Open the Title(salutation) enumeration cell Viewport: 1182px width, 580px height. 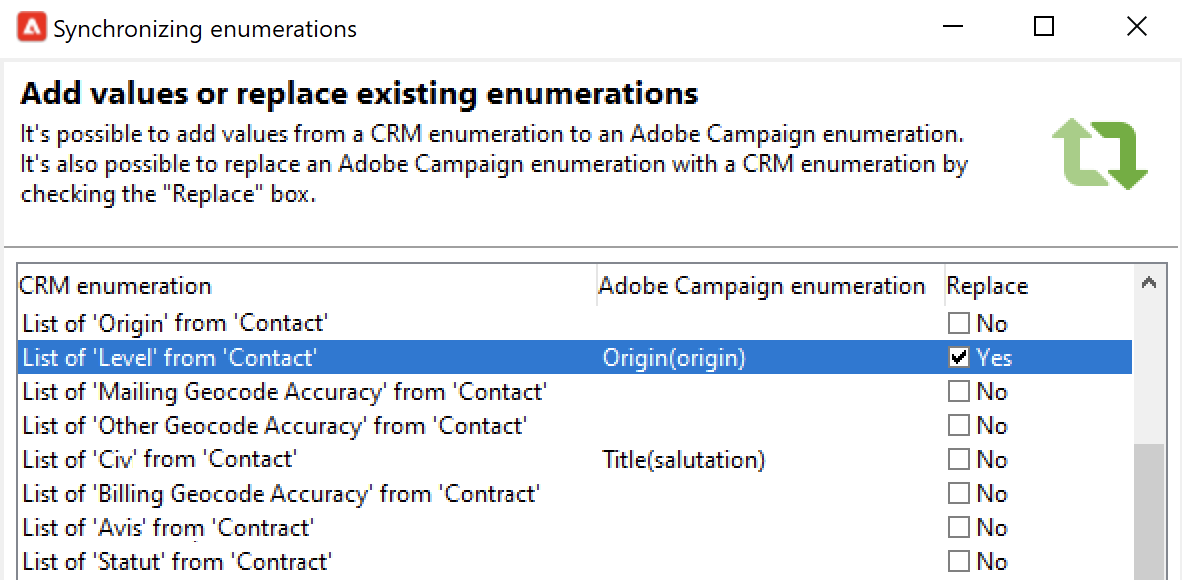(x=684, y=460)
